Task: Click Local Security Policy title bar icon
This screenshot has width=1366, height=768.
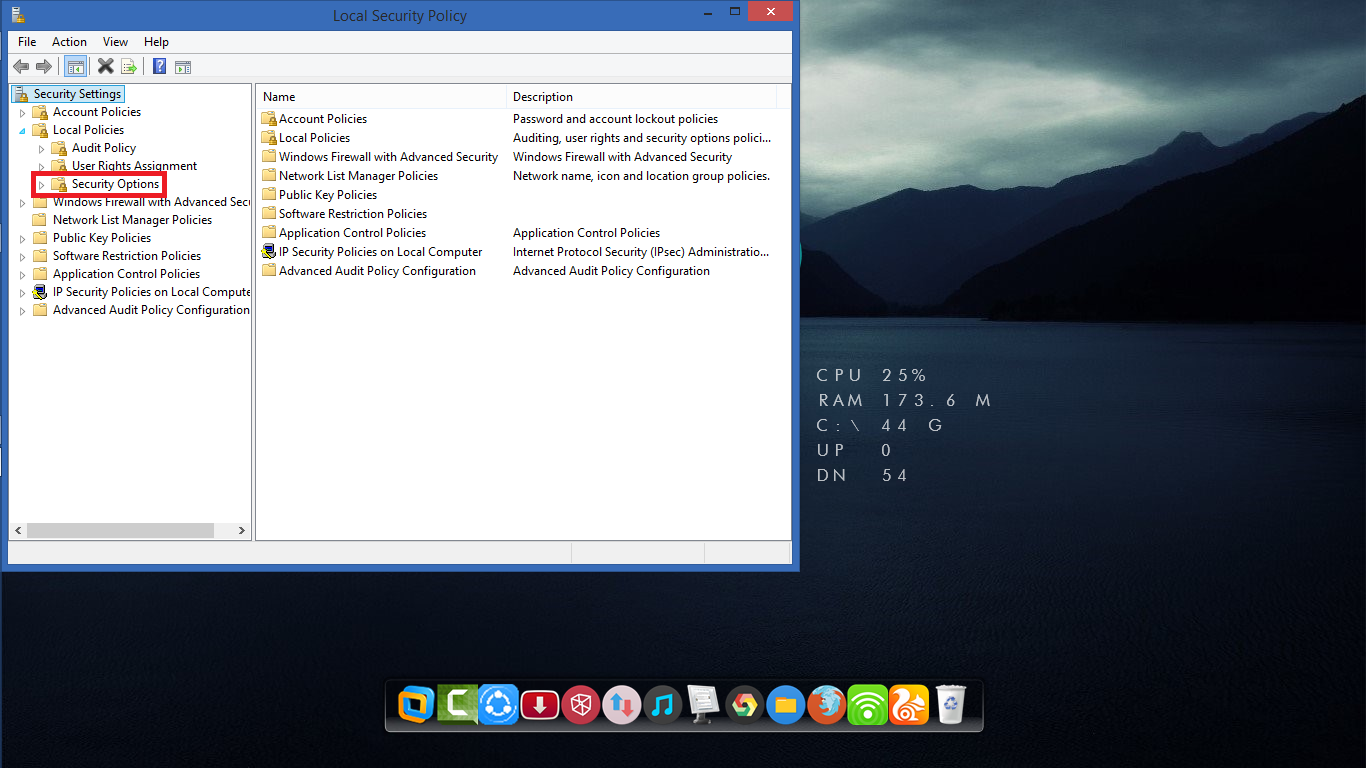Action: tap(18, 15)
